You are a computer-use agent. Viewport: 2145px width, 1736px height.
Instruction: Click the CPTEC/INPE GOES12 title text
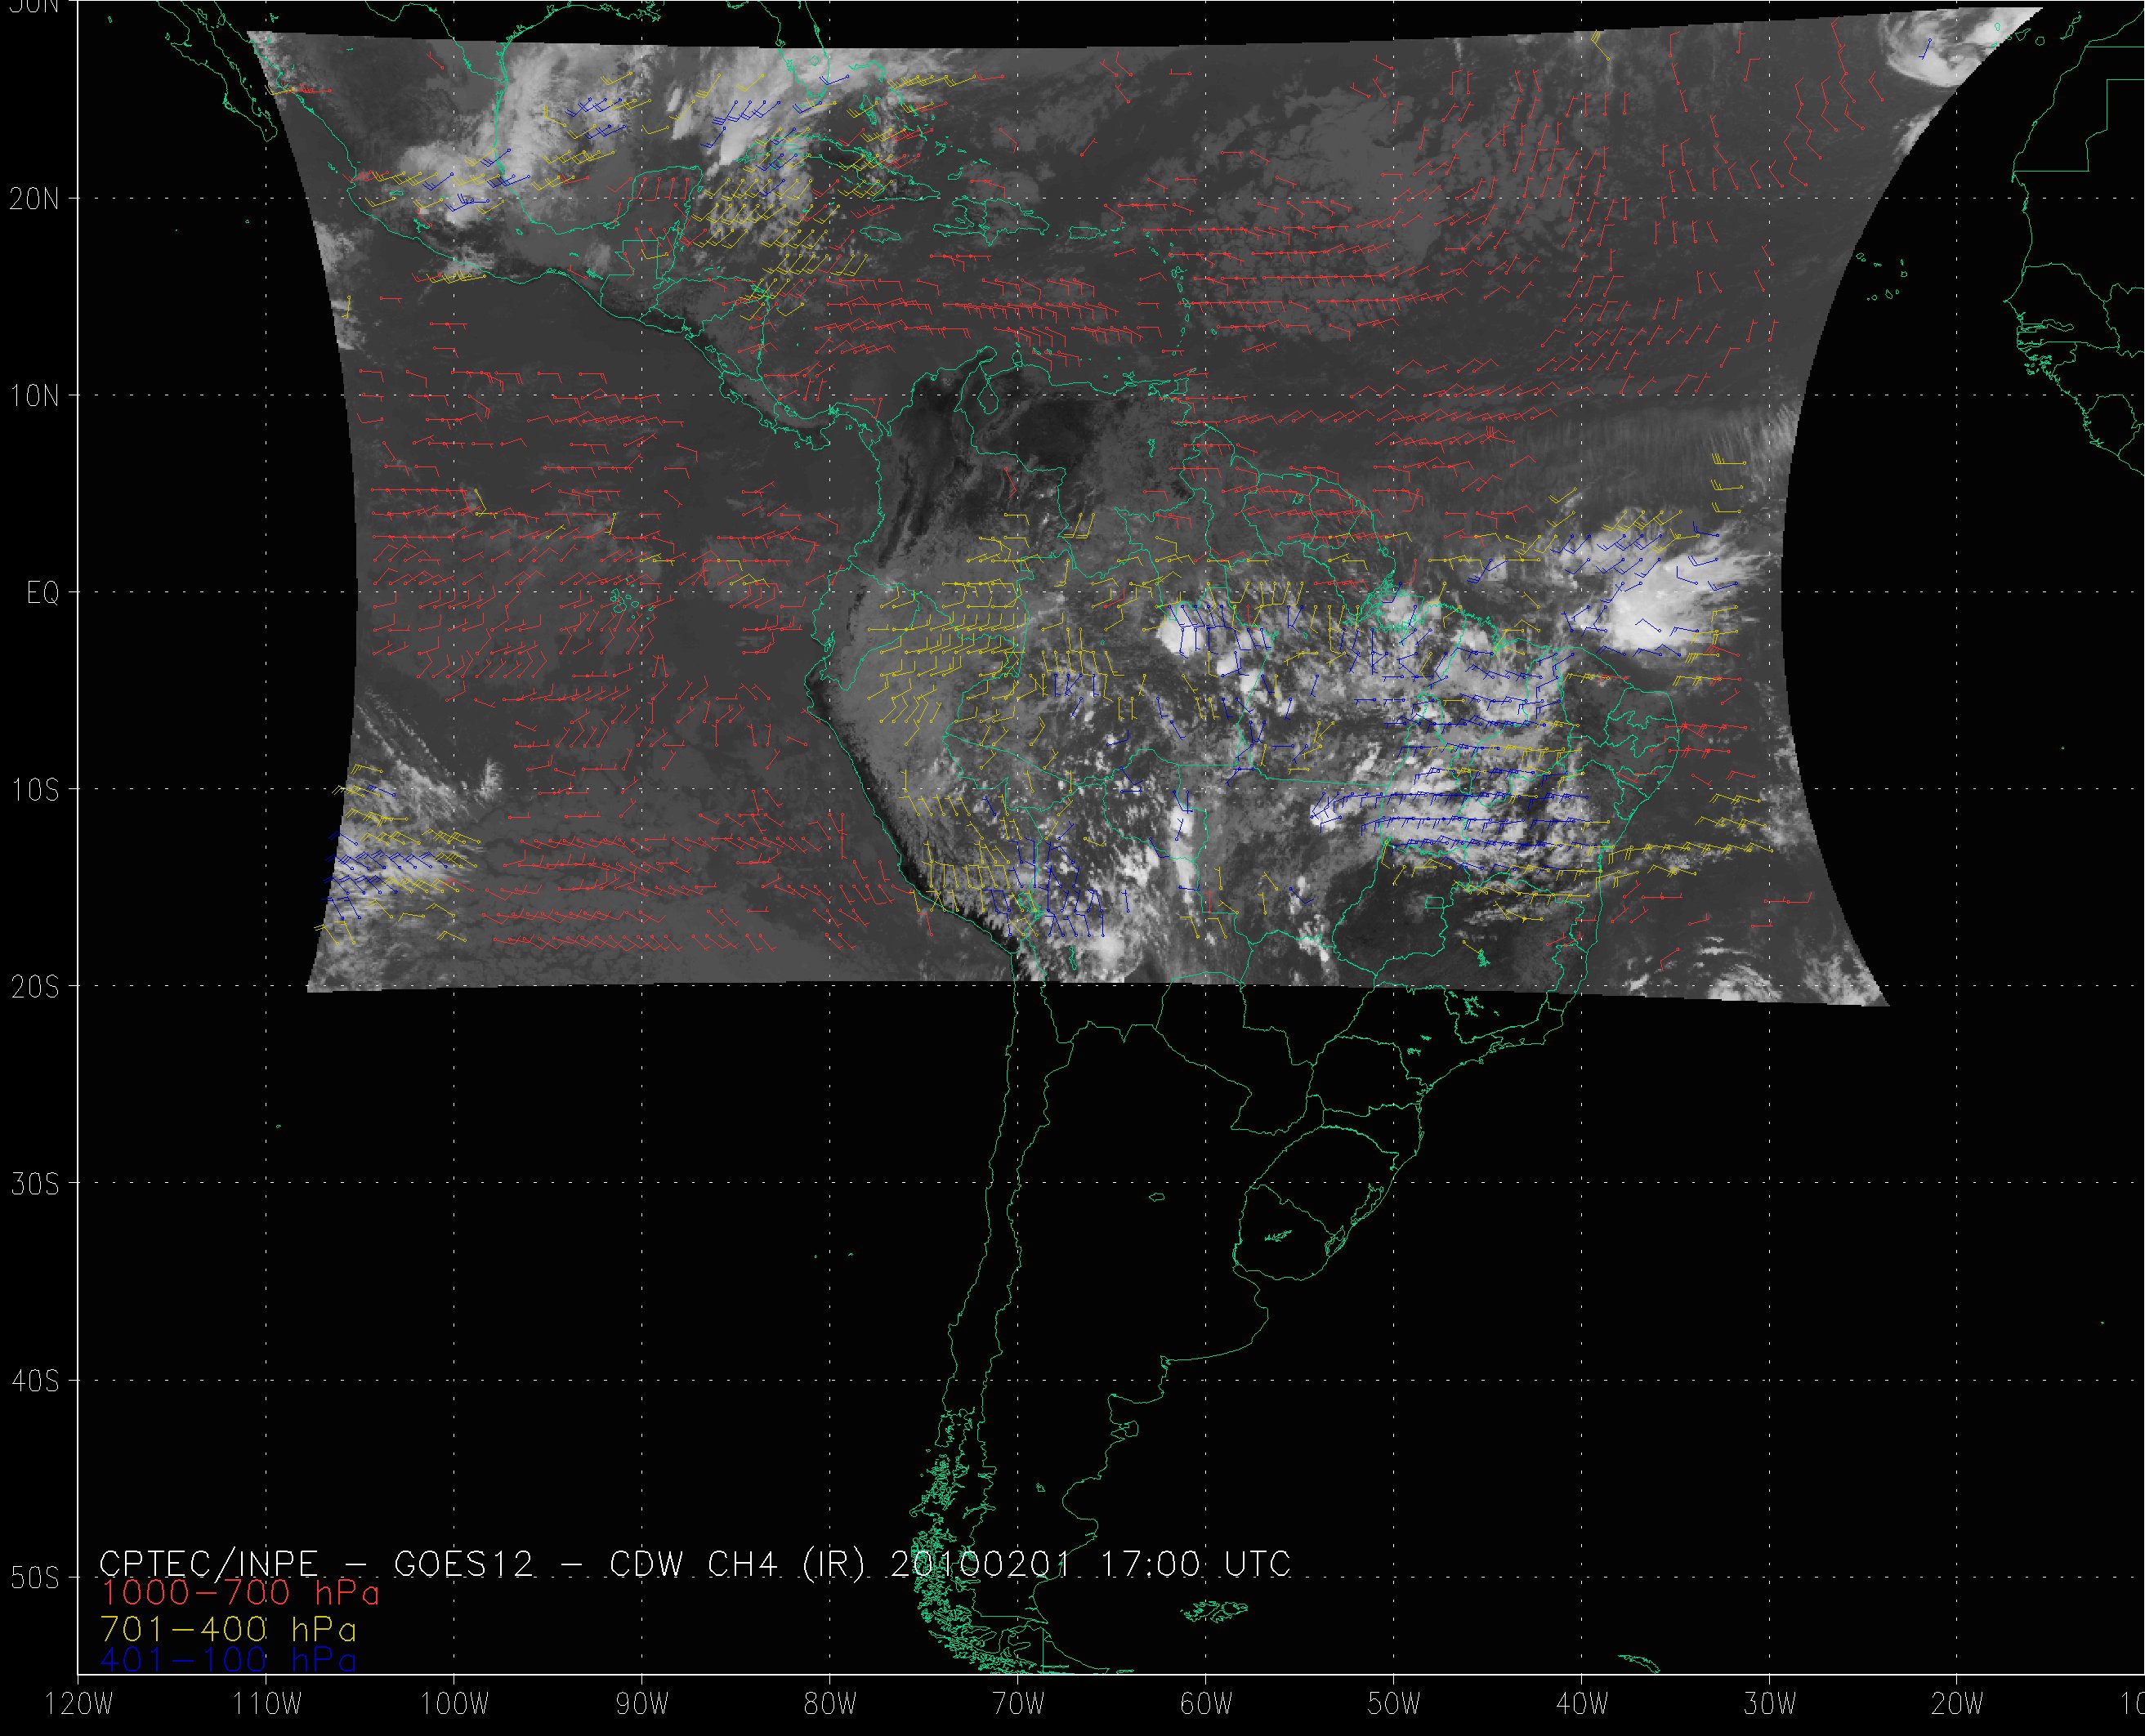[x=695, y=1563]
